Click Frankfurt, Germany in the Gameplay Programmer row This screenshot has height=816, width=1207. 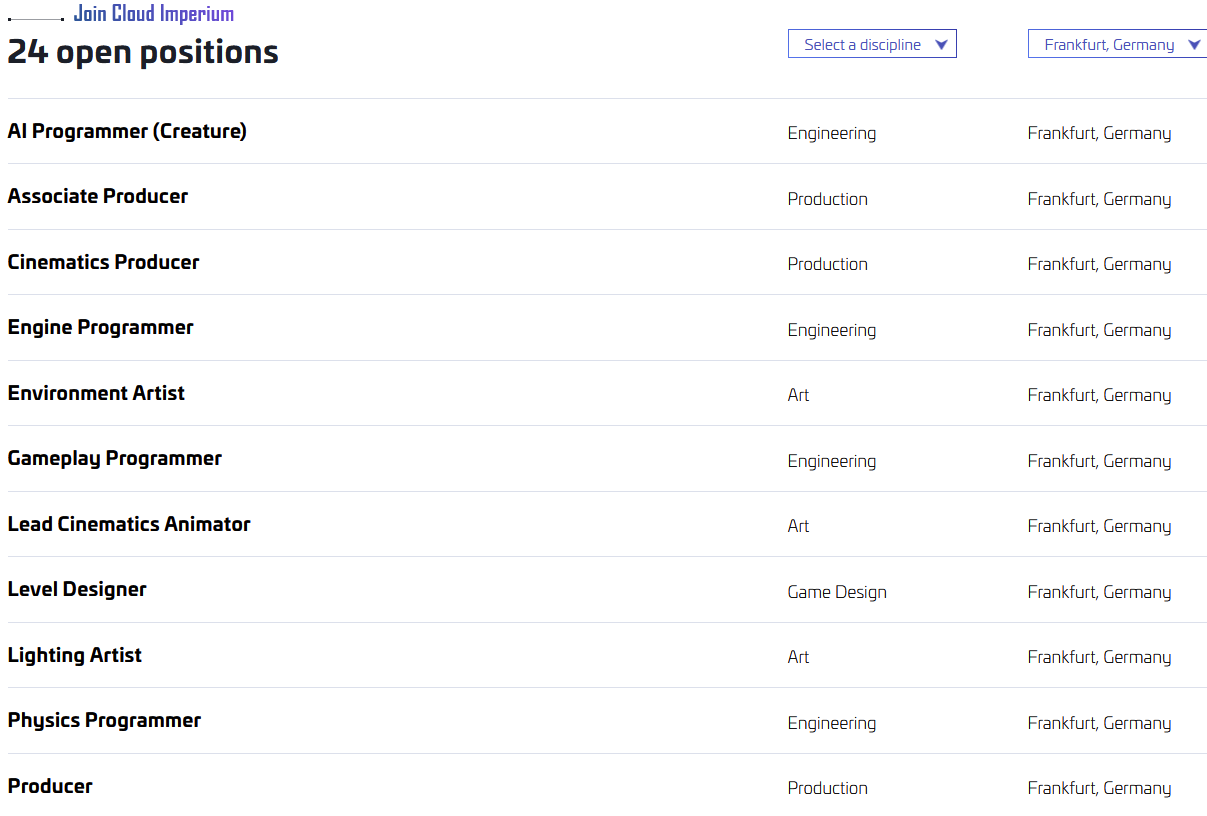pos(1099,461)
